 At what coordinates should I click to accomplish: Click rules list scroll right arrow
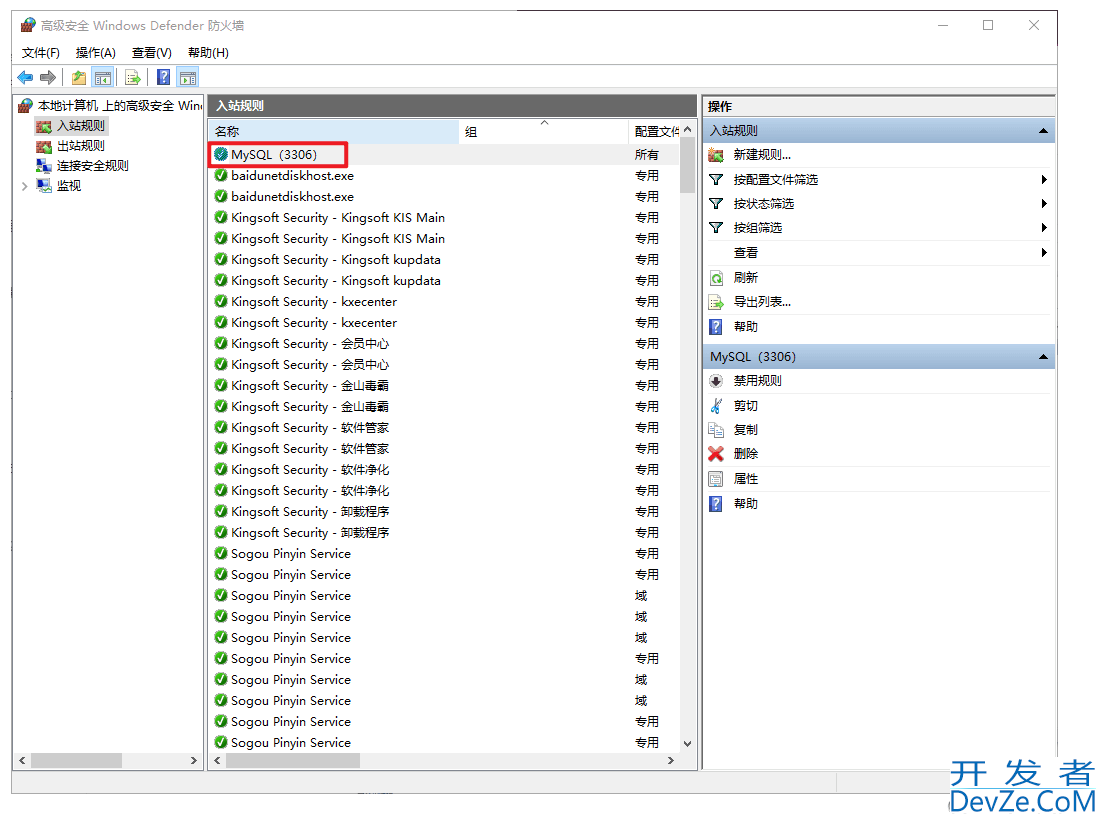click(x=670, y=760)
